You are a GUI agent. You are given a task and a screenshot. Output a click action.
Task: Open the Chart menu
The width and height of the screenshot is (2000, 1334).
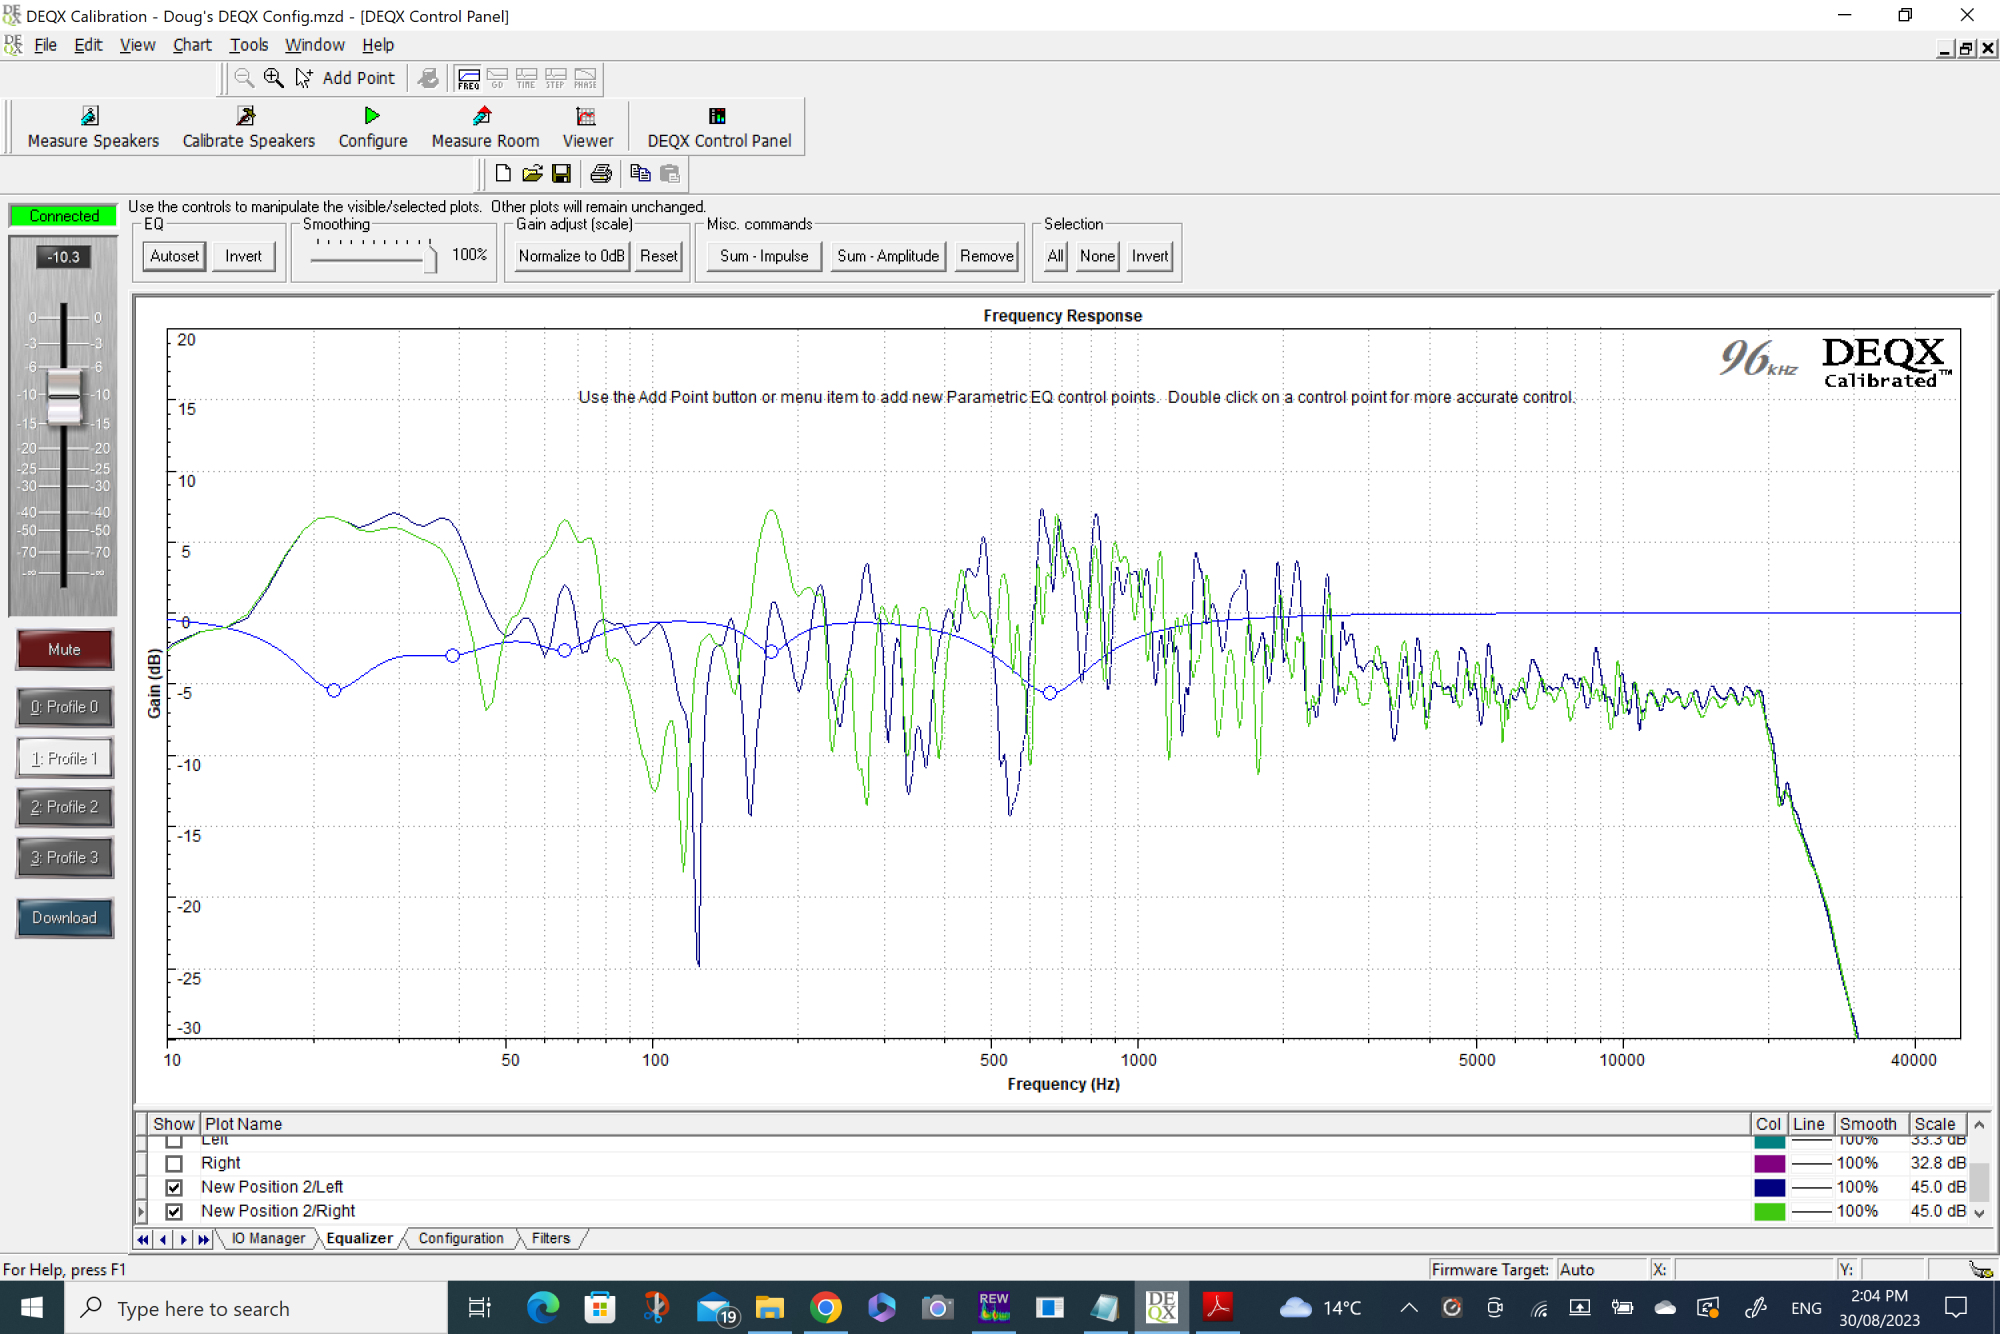click(192, 45)
